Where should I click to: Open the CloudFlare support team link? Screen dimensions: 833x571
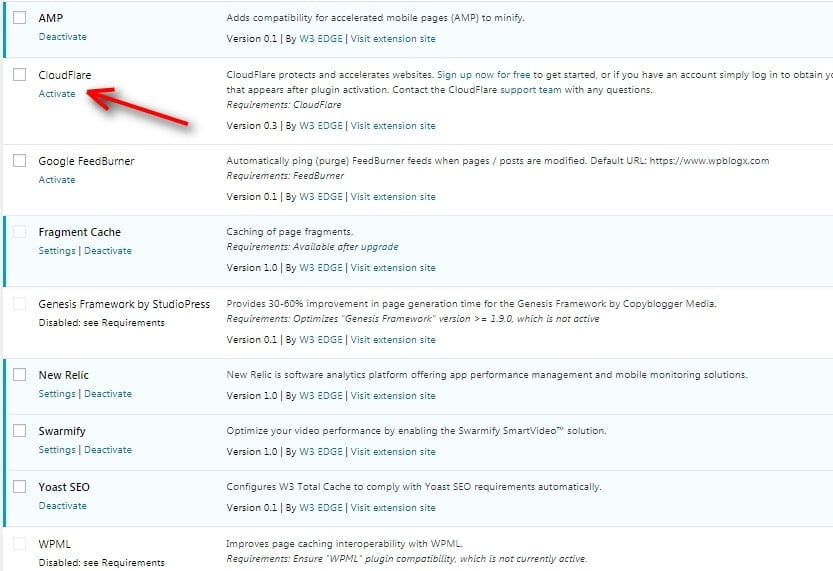[x=531, y=90]
